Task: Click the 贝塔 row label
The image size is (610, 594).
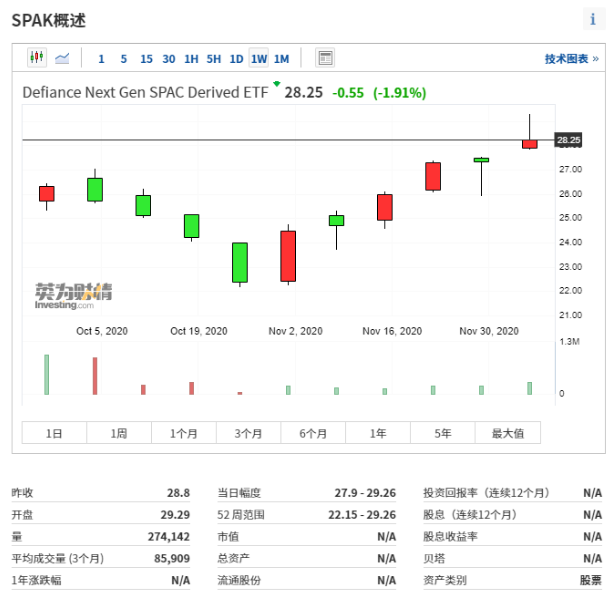Action: [434, 558]
